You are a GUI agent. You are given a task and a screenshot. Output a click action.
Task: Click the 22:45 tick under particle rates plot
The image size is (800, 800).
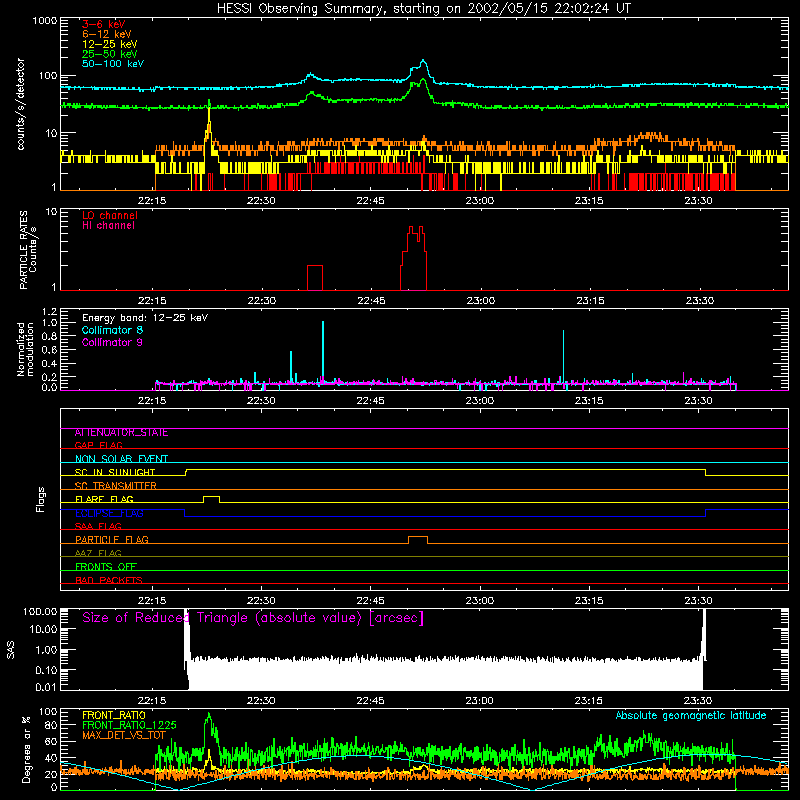tap(371, 300)
